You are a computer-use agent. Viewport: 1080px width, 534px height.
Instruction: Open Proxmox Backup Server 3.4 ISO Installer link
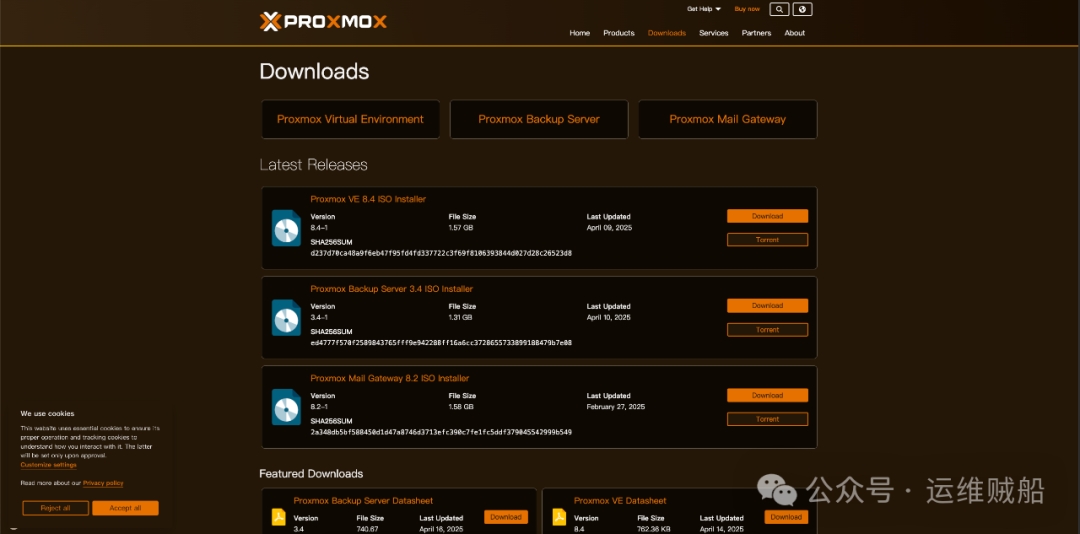click(391, 289)
